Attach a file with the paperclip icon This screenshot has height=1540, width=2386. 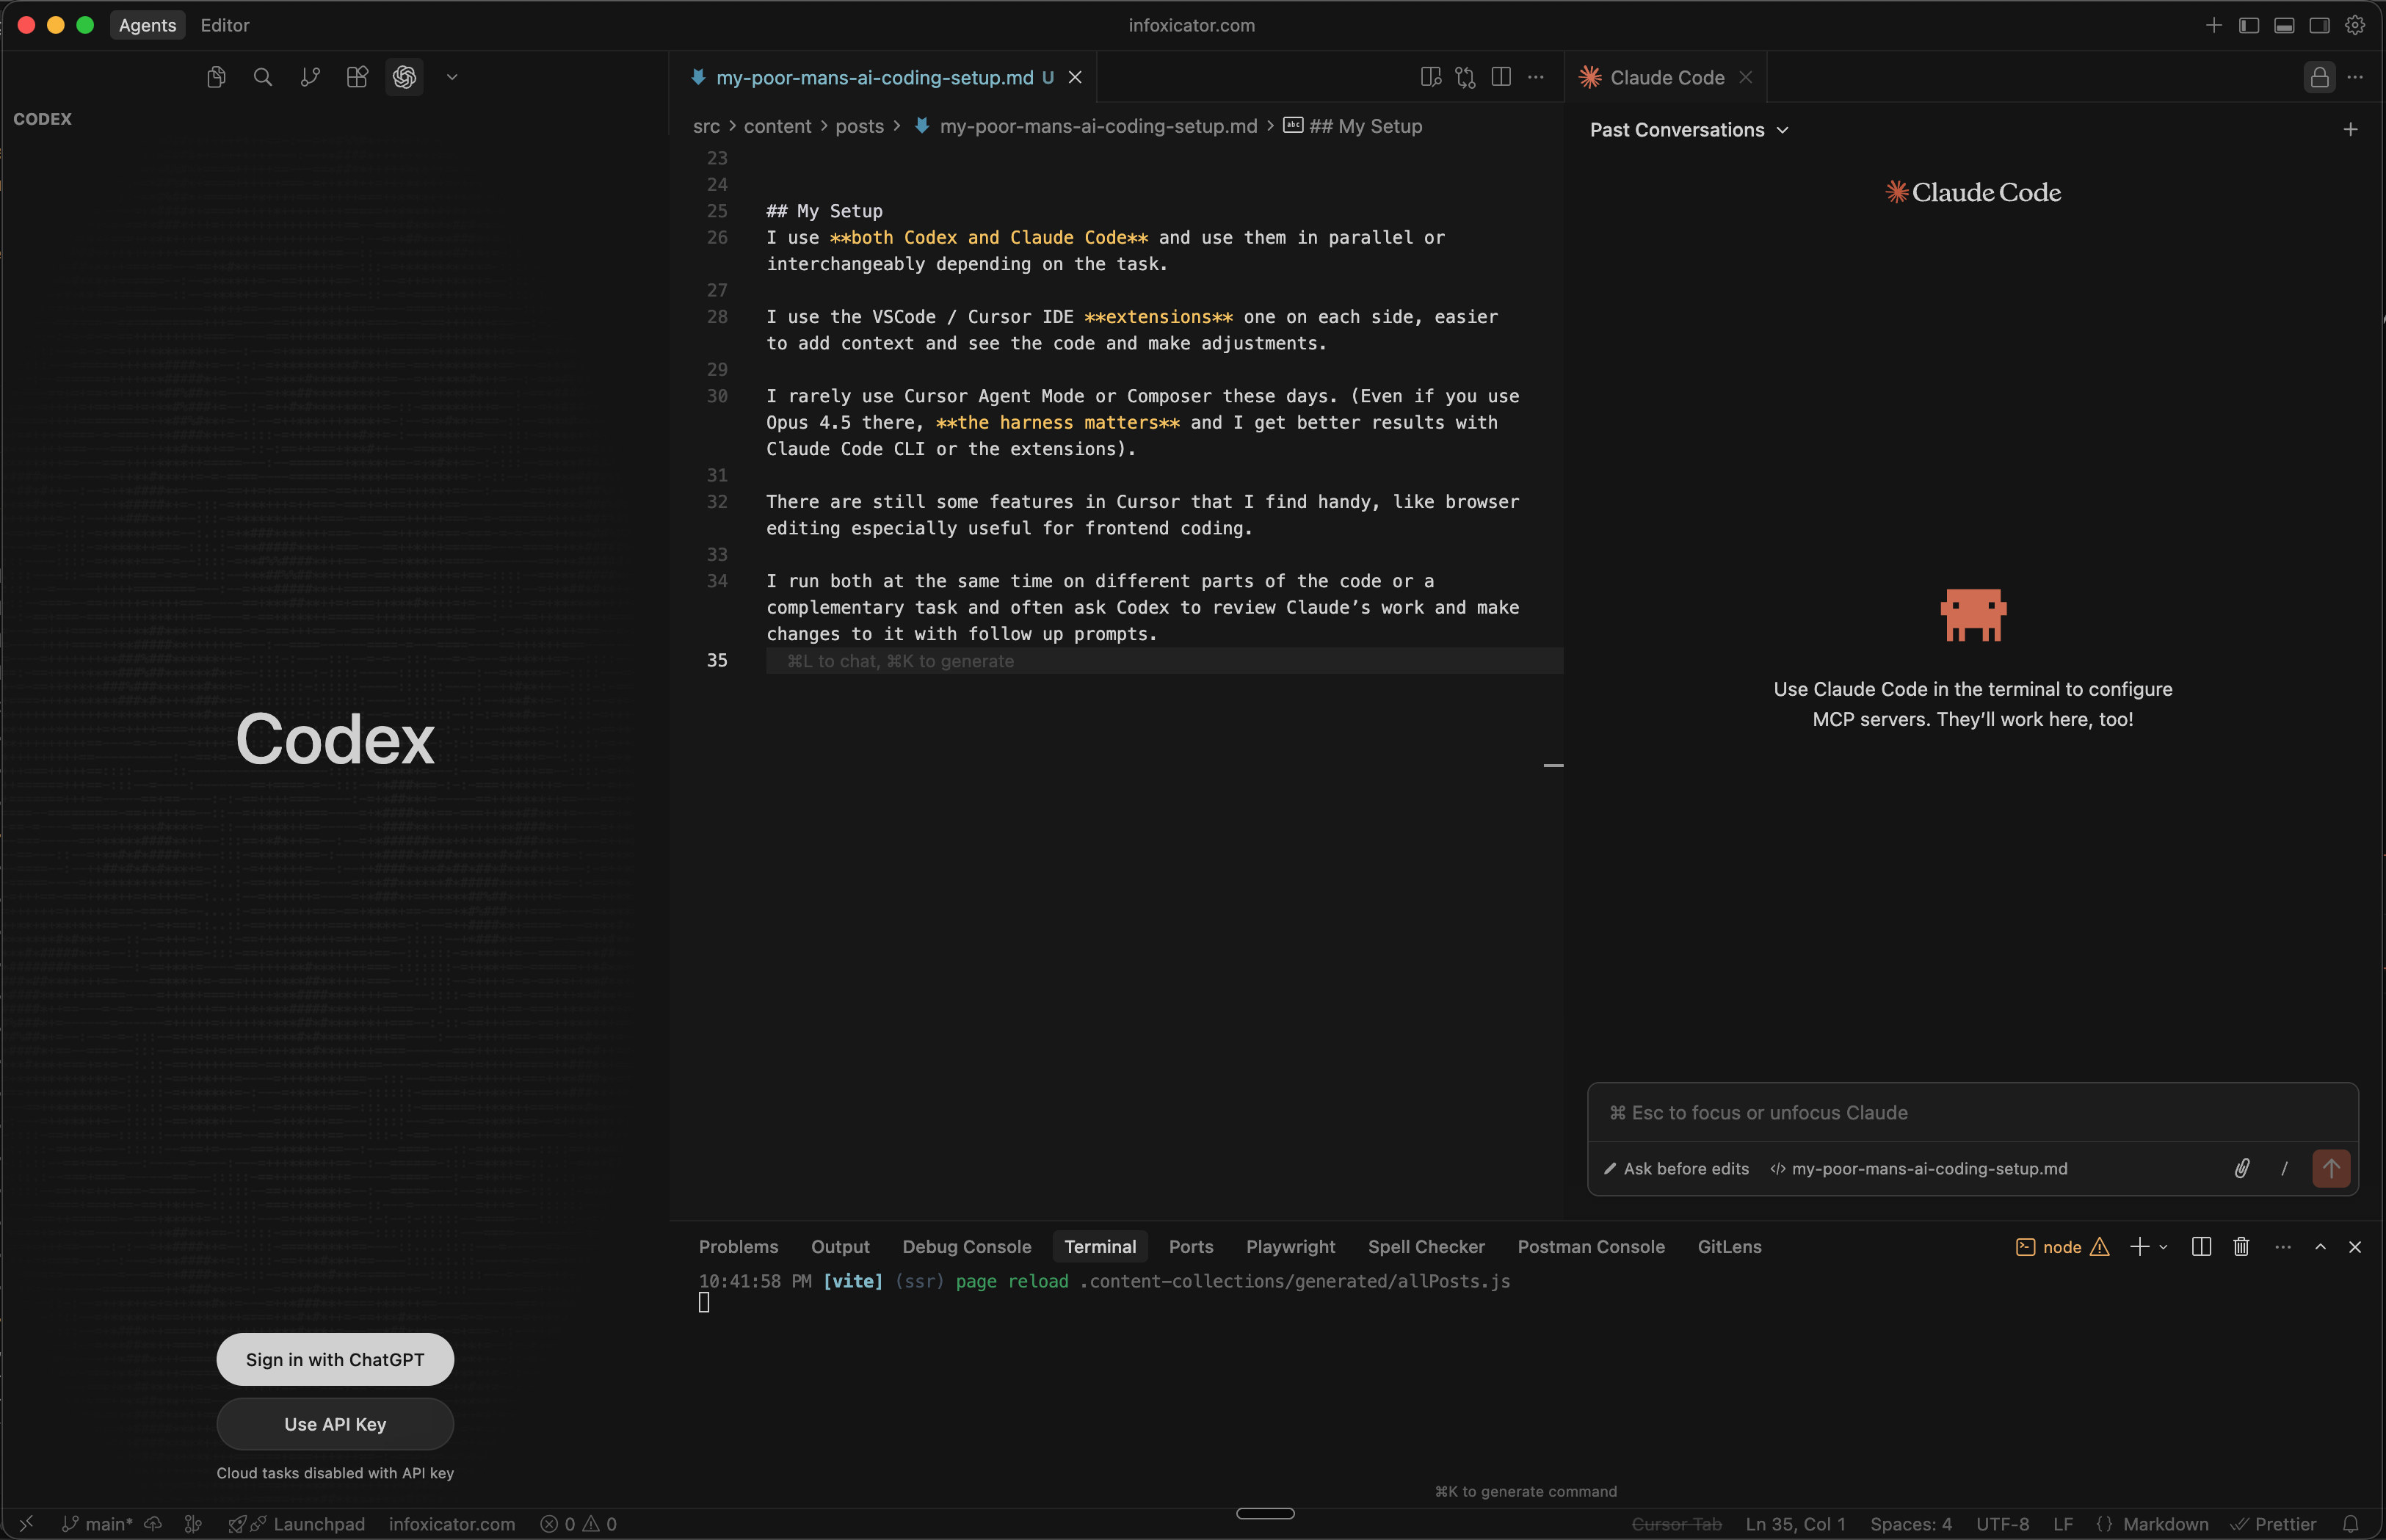pos(2241,1168)
